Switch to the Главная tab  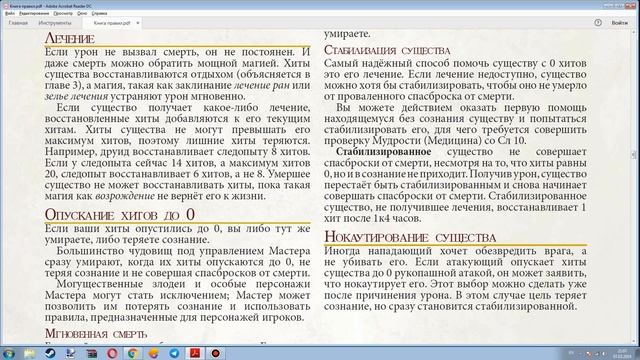point(18,23)
